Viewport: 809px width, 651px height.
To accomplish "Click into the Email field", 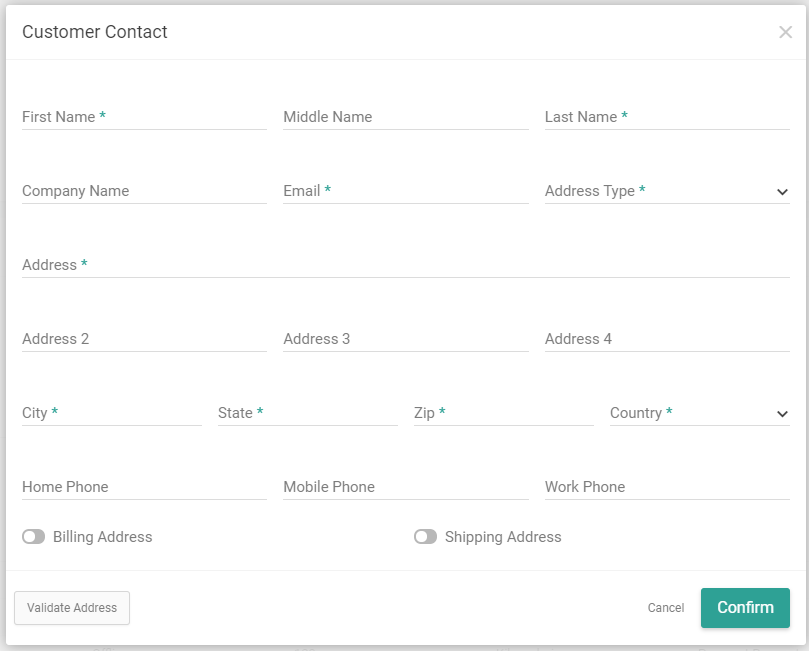I will (x=405, y=191).
